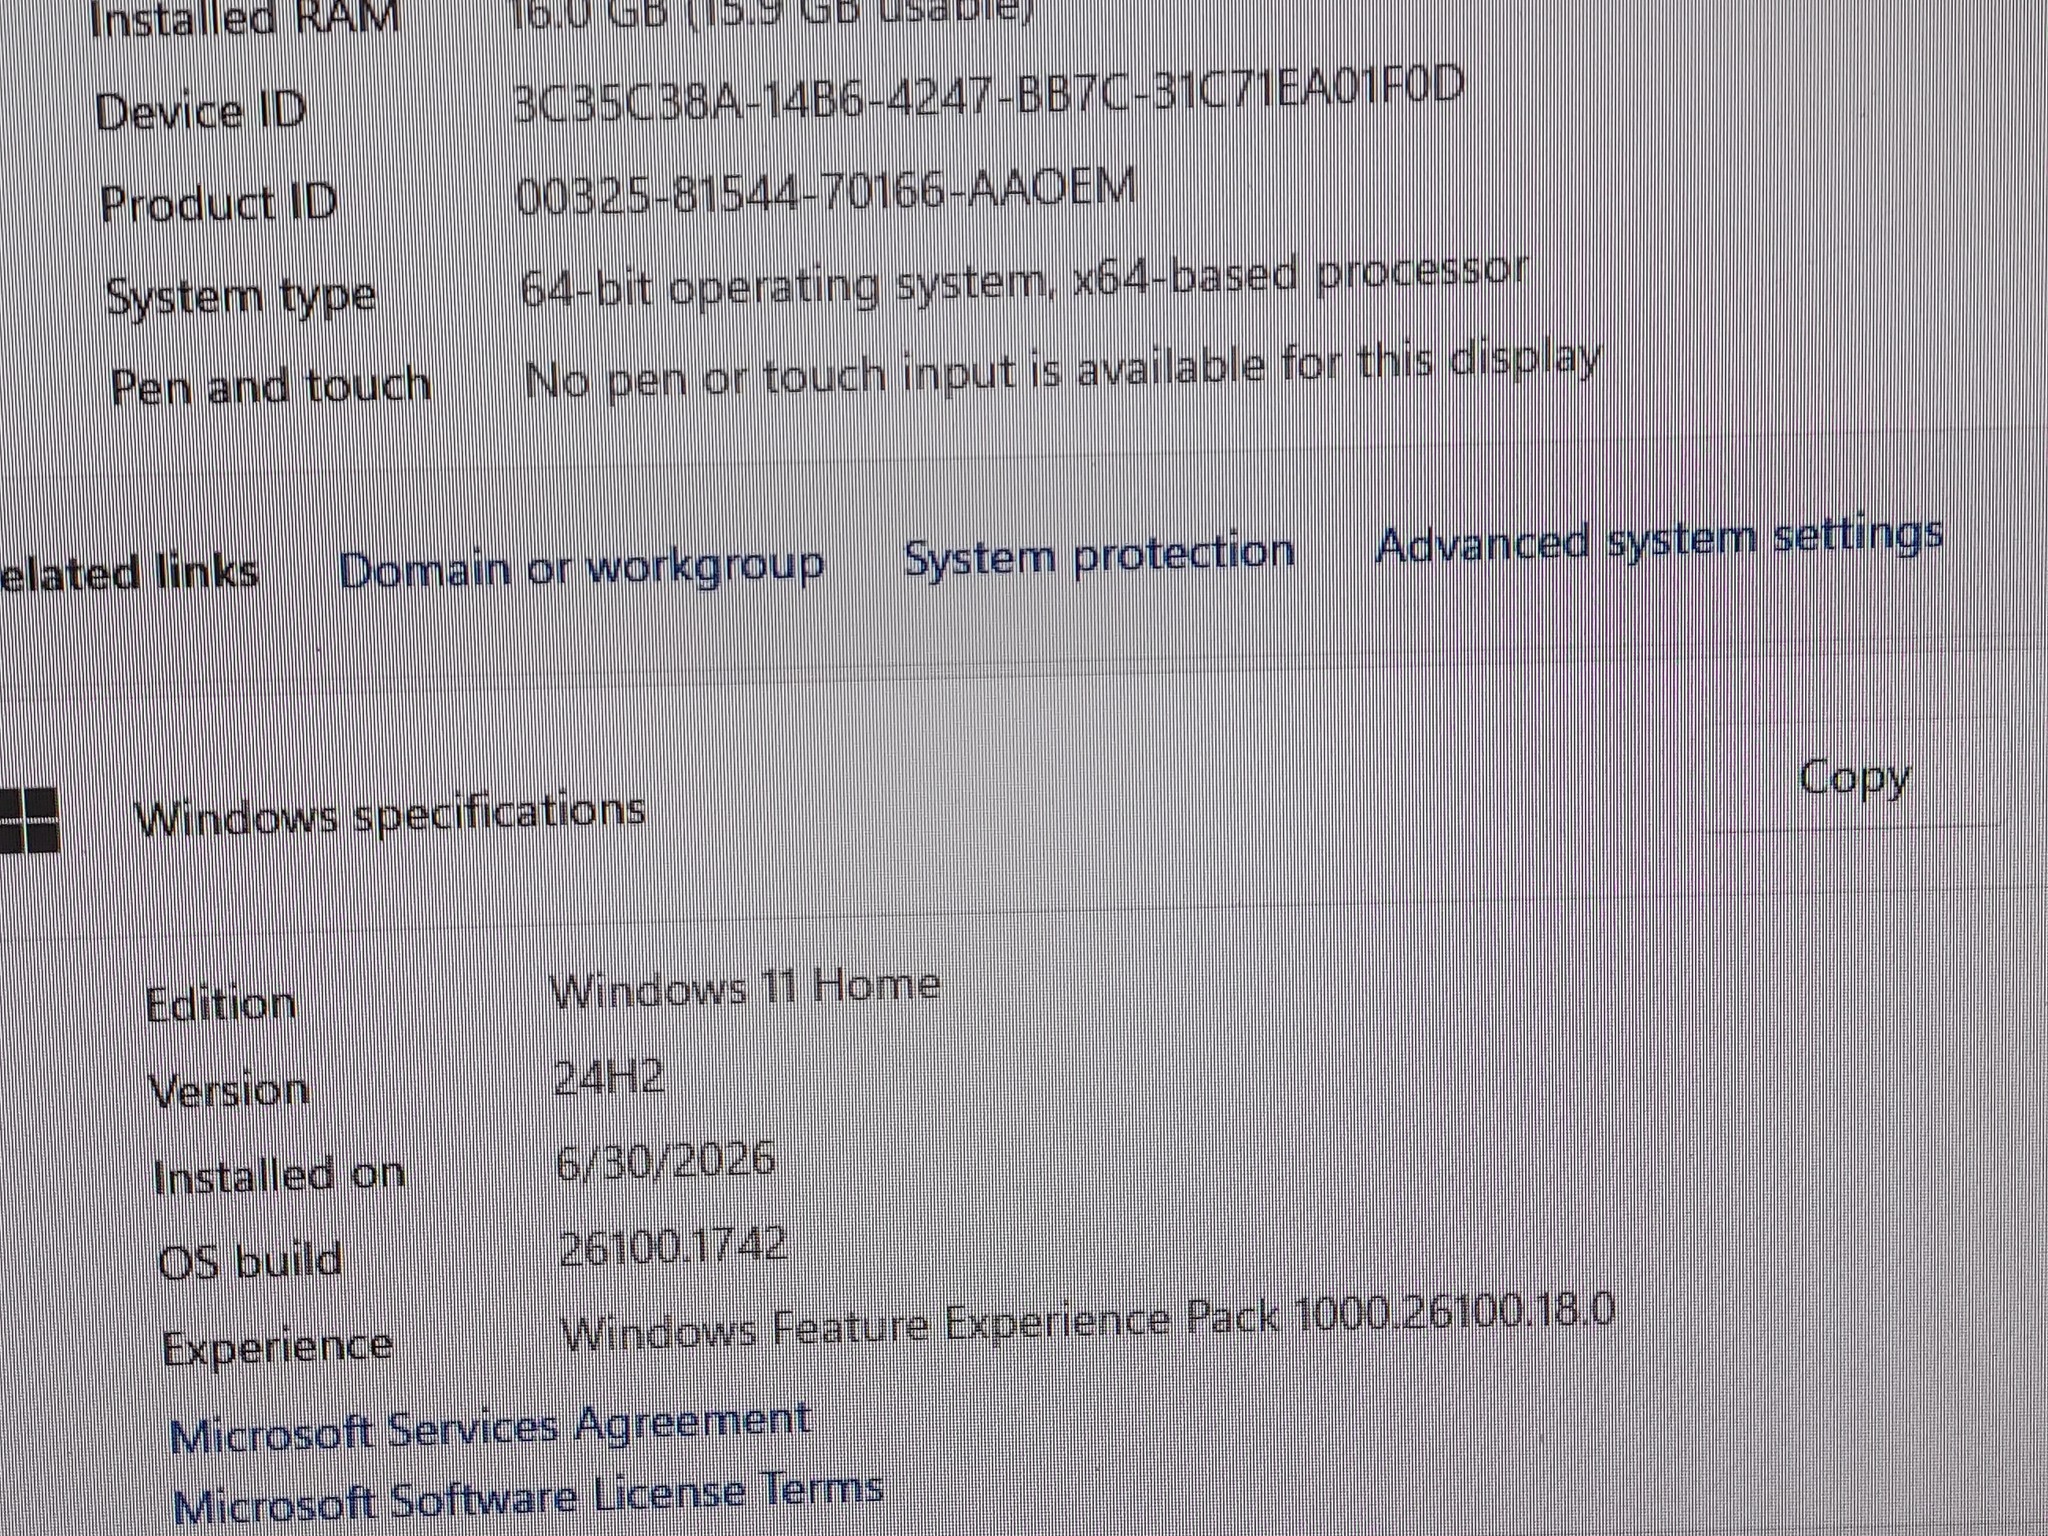Select the Windows Feature Experience Pack value
Screen dimensions: 2048x1536
point(1088,1321)
